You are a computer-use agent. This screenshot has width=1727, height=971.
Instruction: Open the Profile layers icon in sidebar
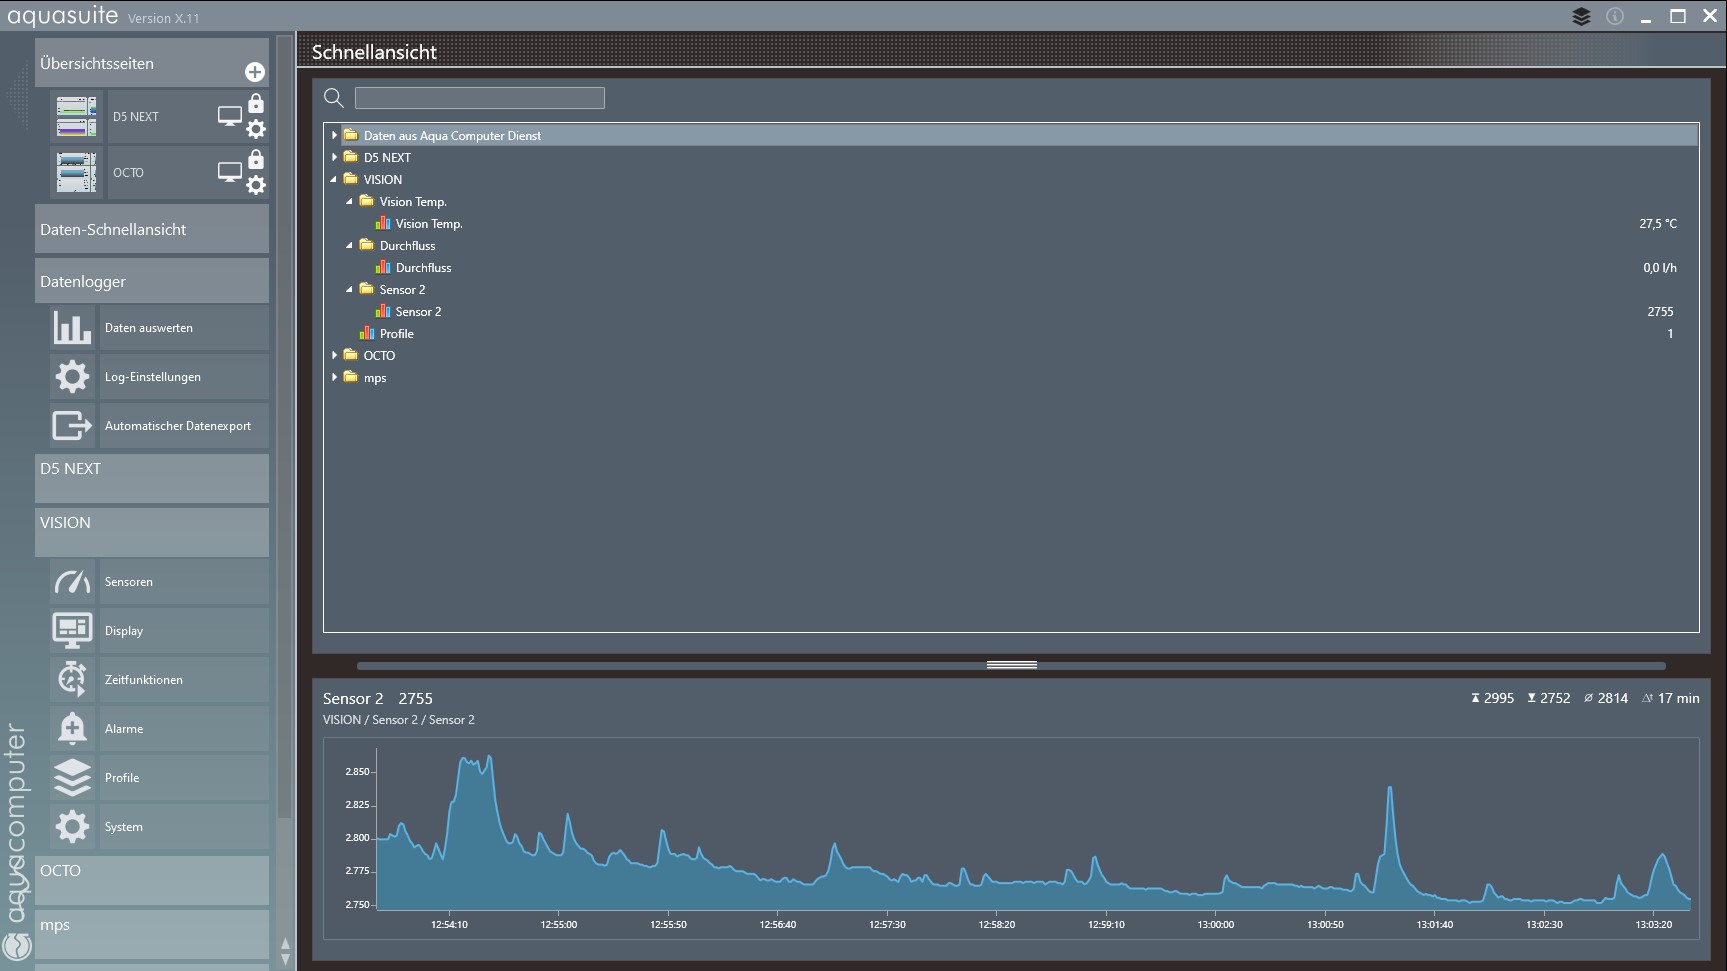(72, 778)
